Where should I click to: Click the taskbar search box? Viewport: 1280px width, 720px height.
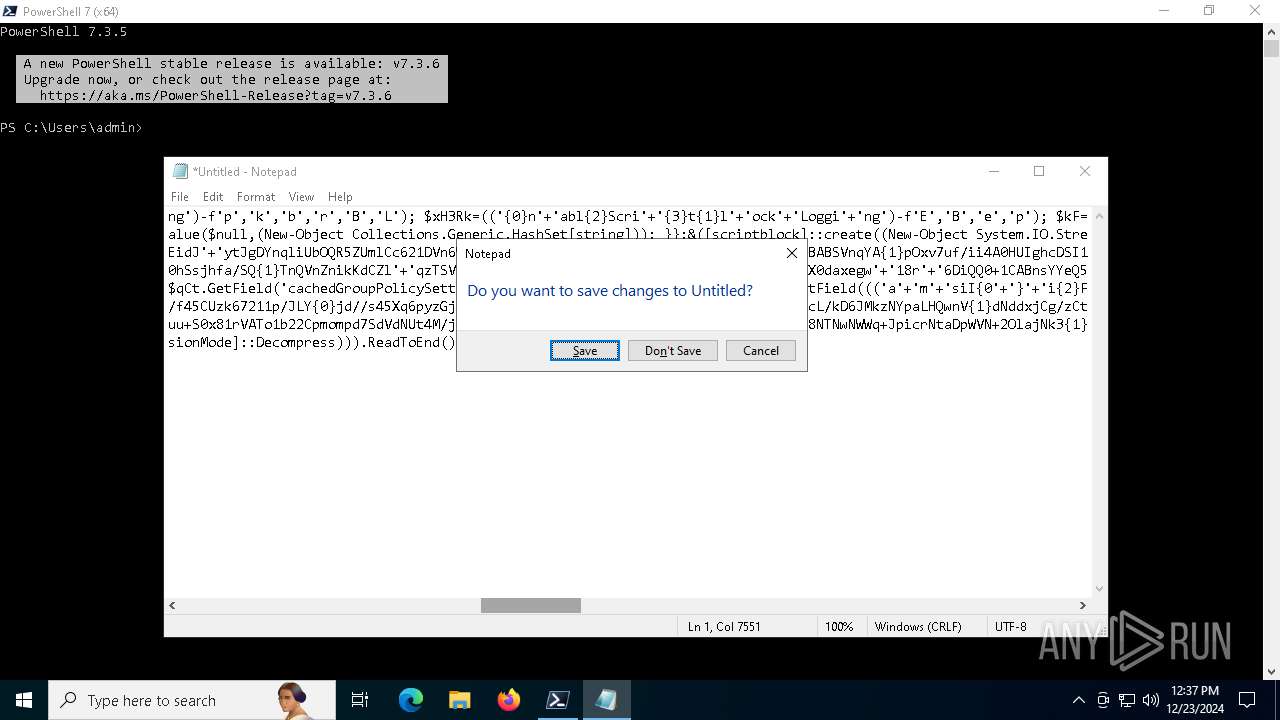click(192, 700)
